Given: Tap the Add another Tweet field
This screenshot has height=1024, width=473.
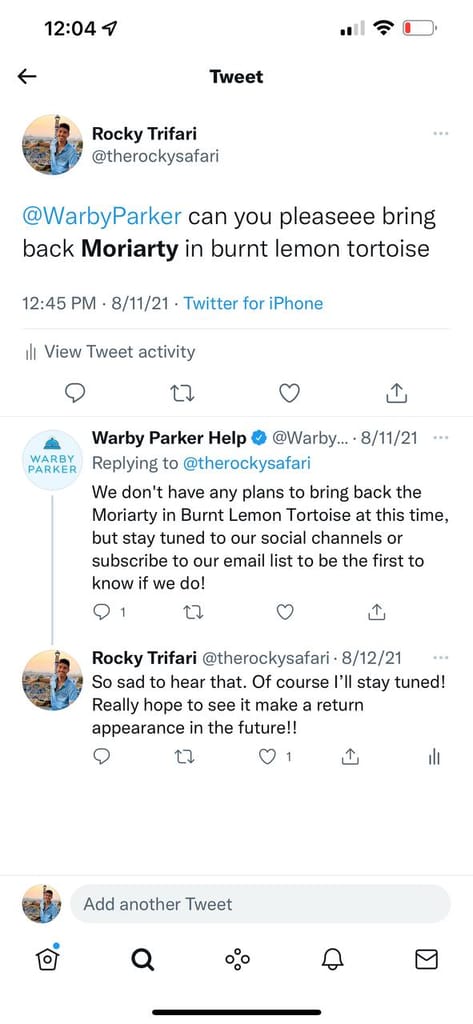Looking at the screenshot, I should (260, 904).
